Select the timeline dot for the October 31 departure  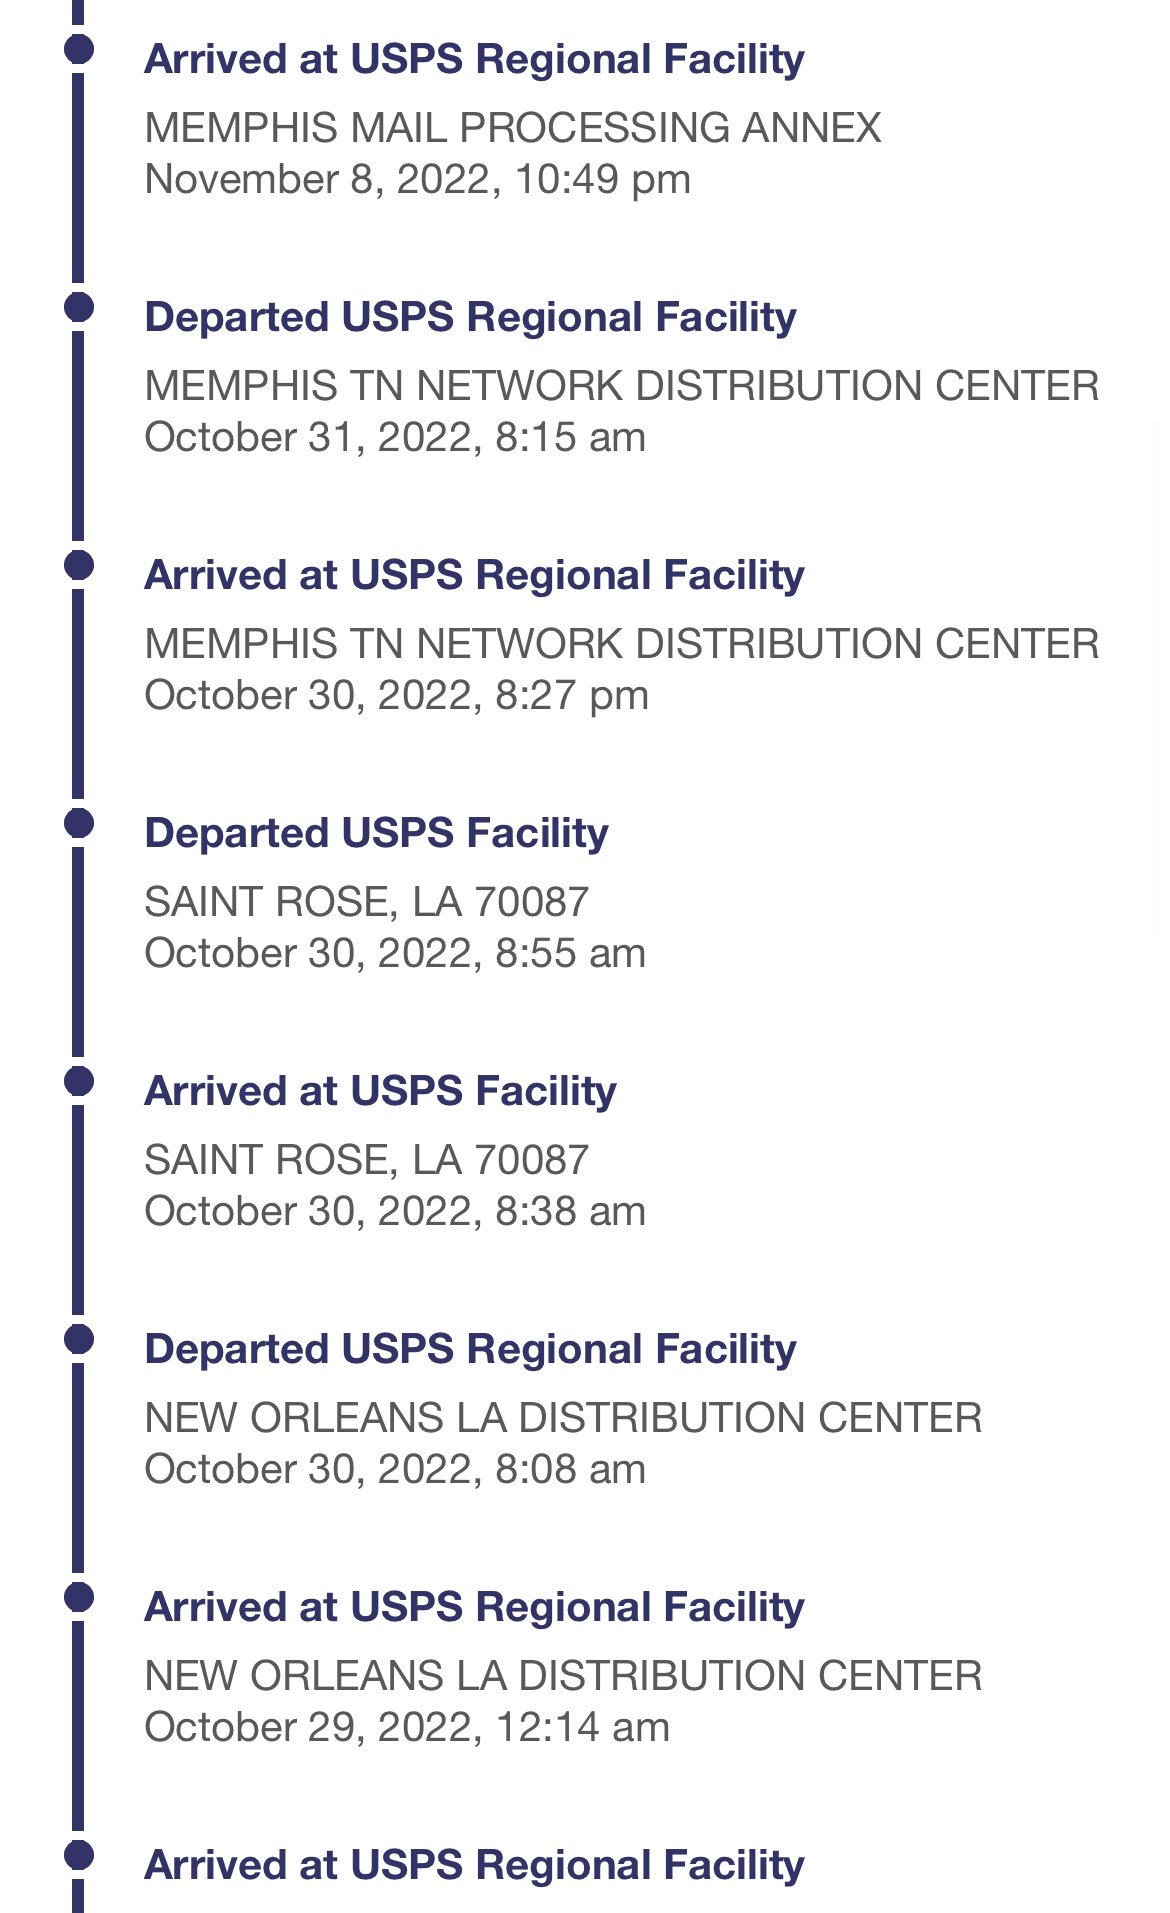[78, 306]
